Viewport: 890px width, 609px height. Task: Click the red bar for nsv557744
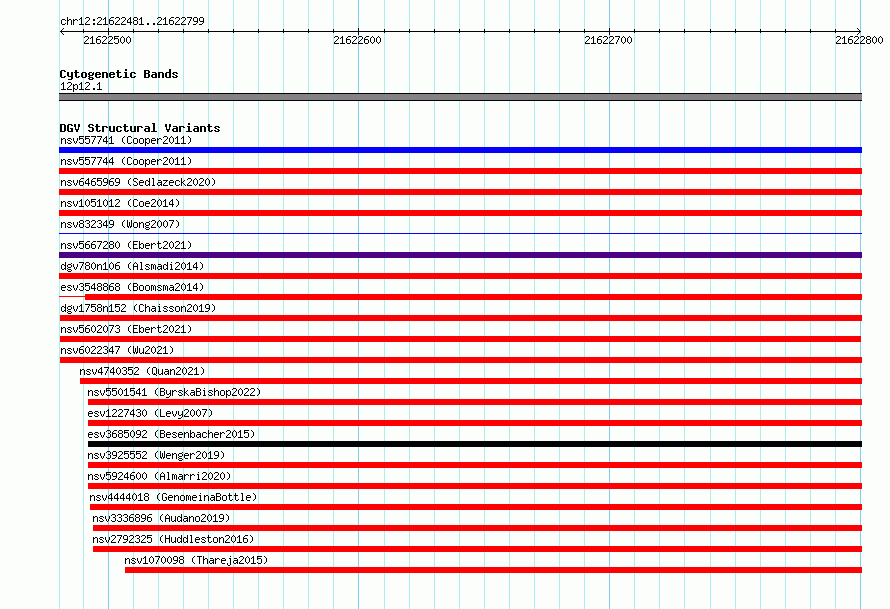click(x=460, y=171)
